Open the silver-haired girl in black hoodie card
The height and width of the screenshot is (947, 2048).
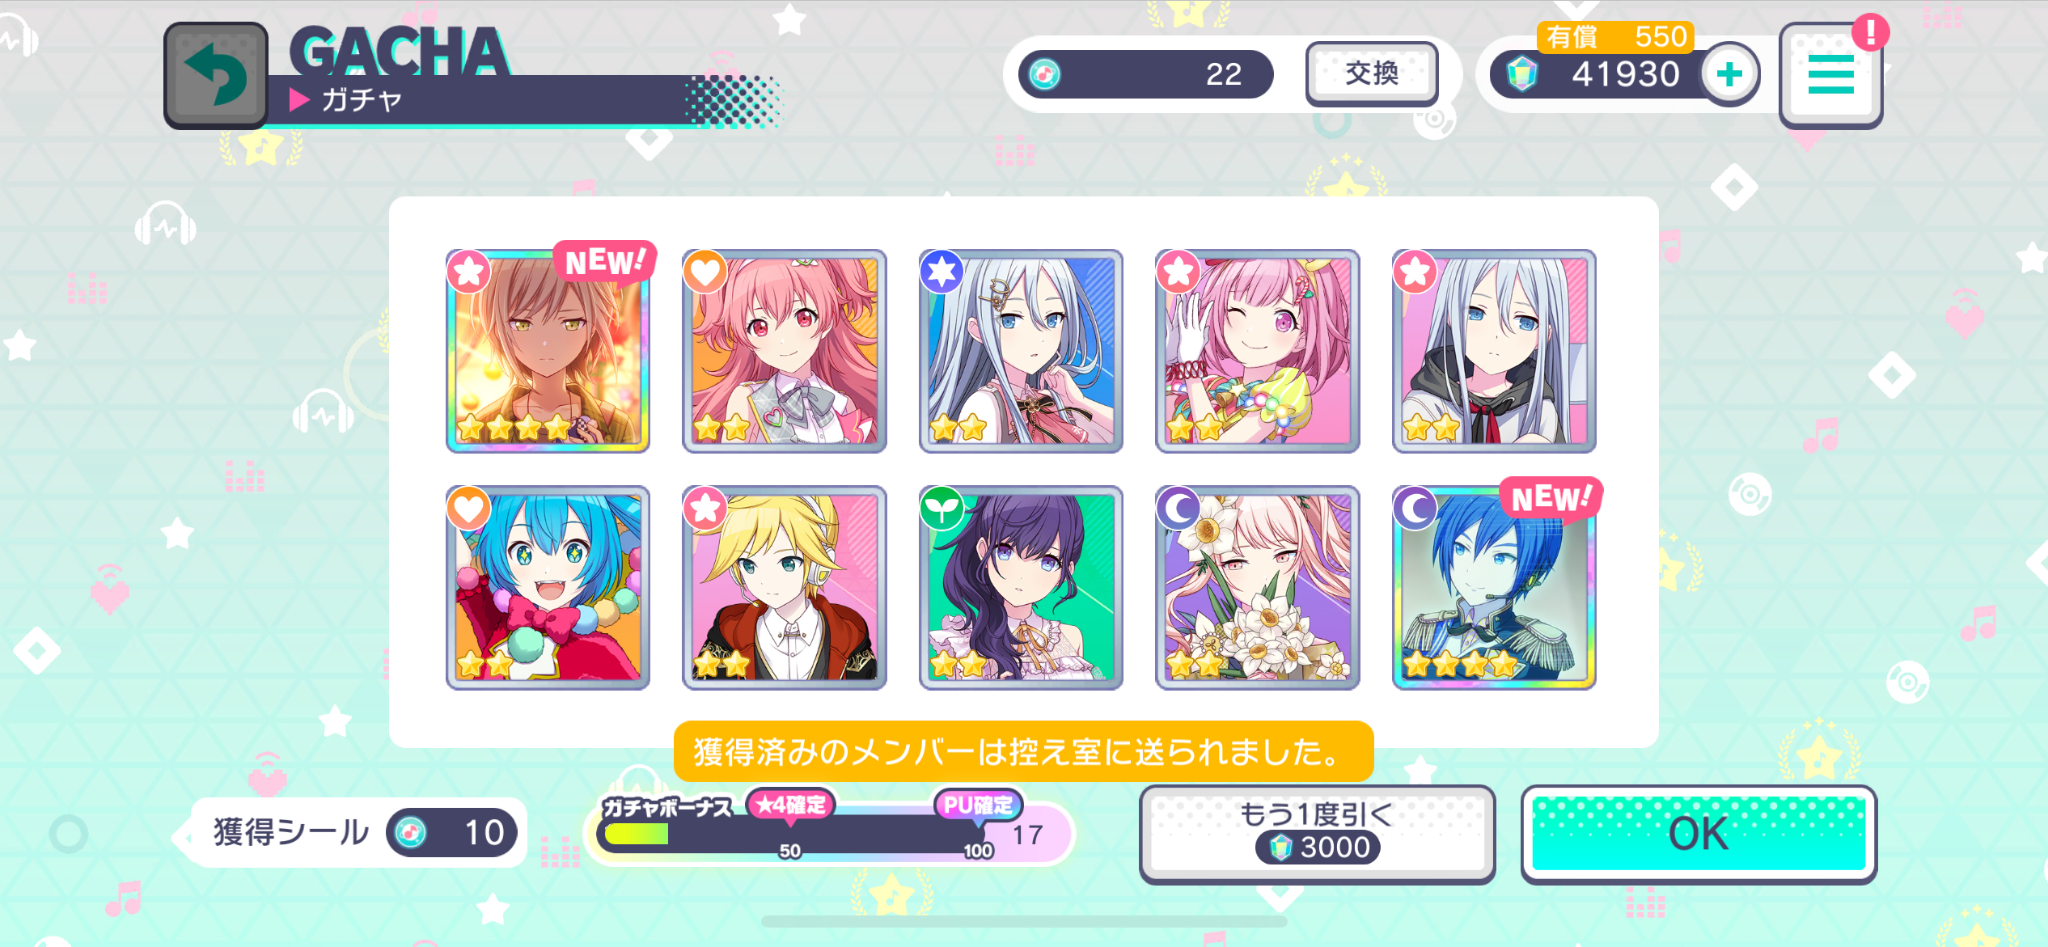[x=1494, y=351]
